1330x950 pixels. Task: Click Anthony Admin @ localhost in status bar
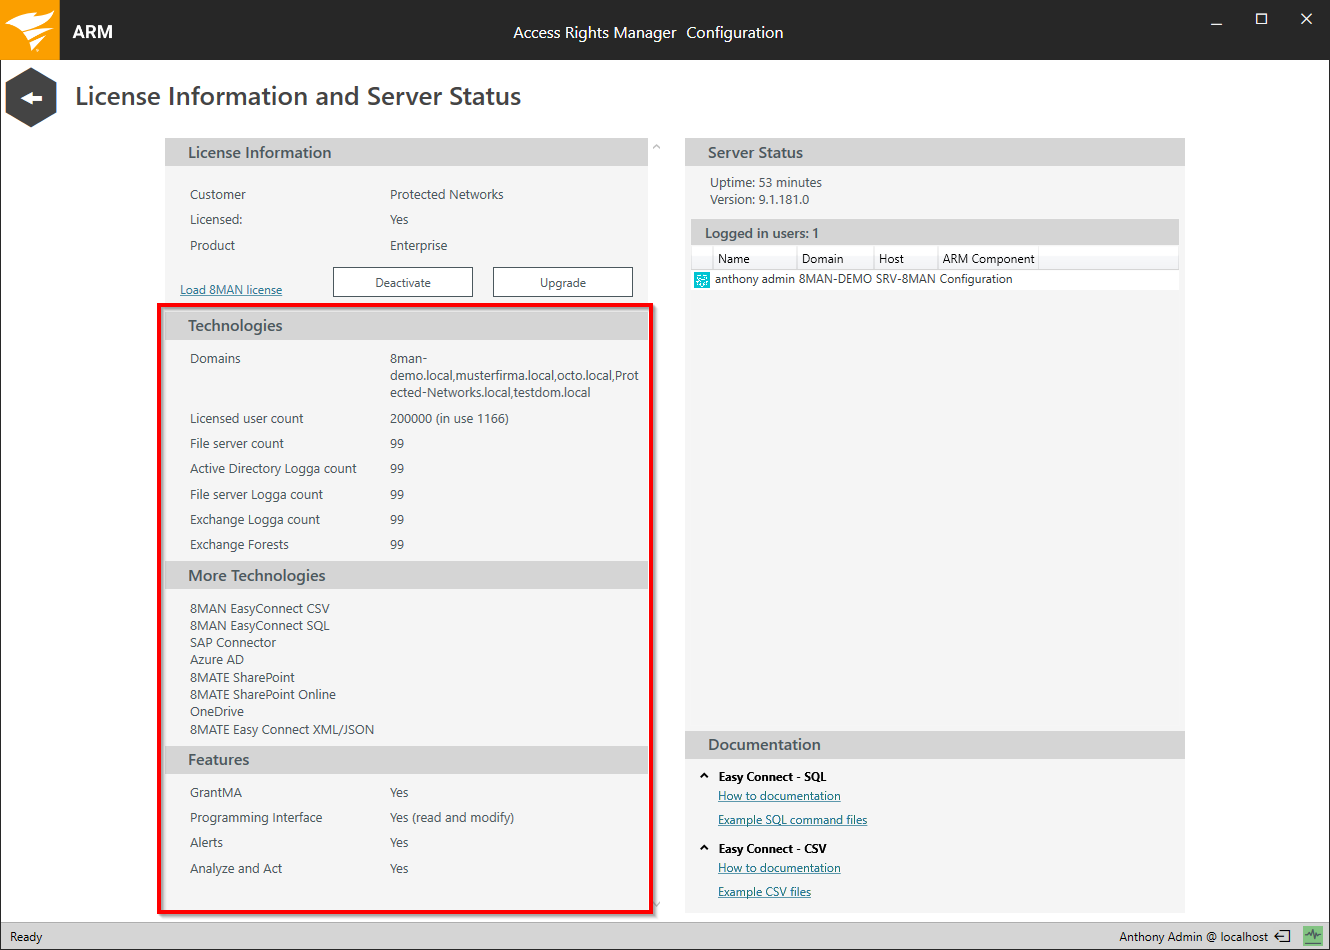[1195, 936]
